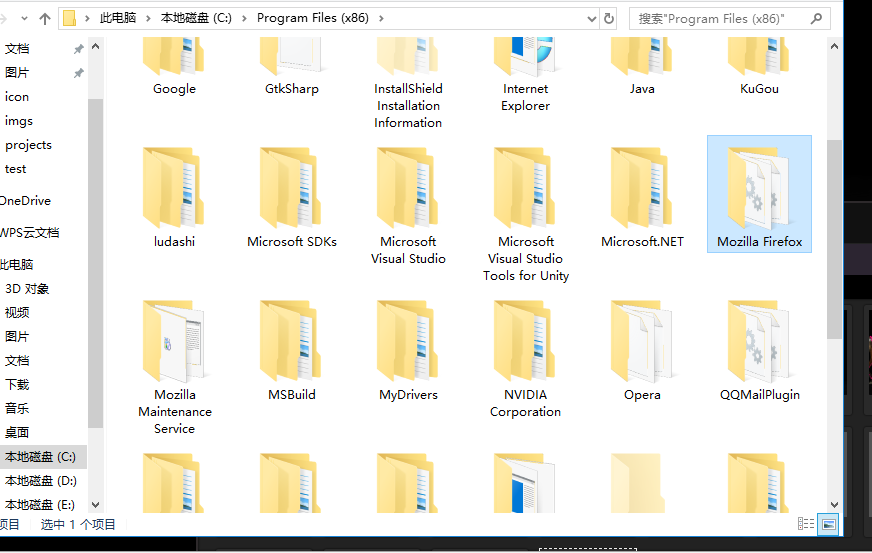Select the KuGou folder
This screenshot has height=553, width=872.
tap(759, 67)
